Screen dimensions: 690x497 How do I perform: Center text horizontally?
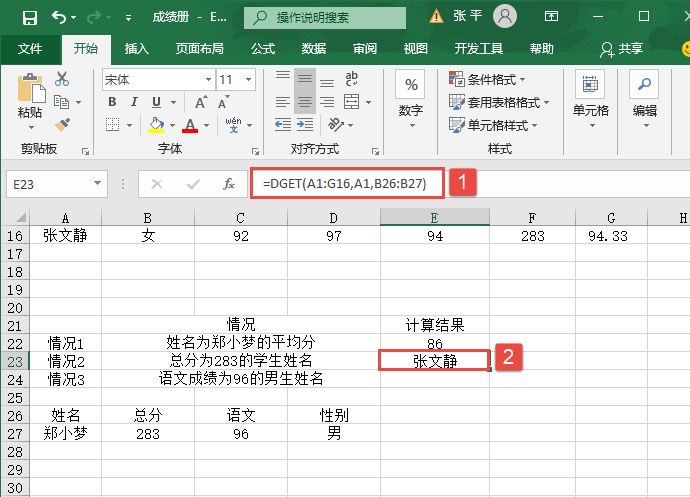(x=305, y=102)
